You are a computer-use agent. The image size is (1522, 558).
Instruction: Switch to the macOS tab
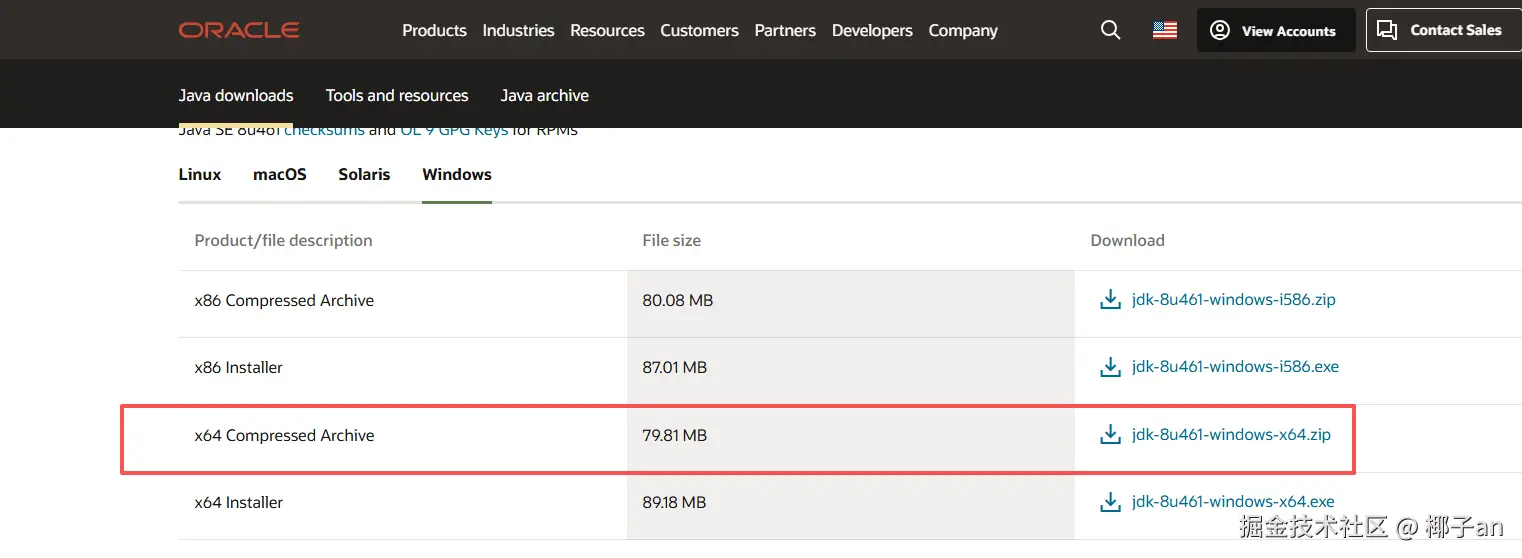(x=280, y=174)
